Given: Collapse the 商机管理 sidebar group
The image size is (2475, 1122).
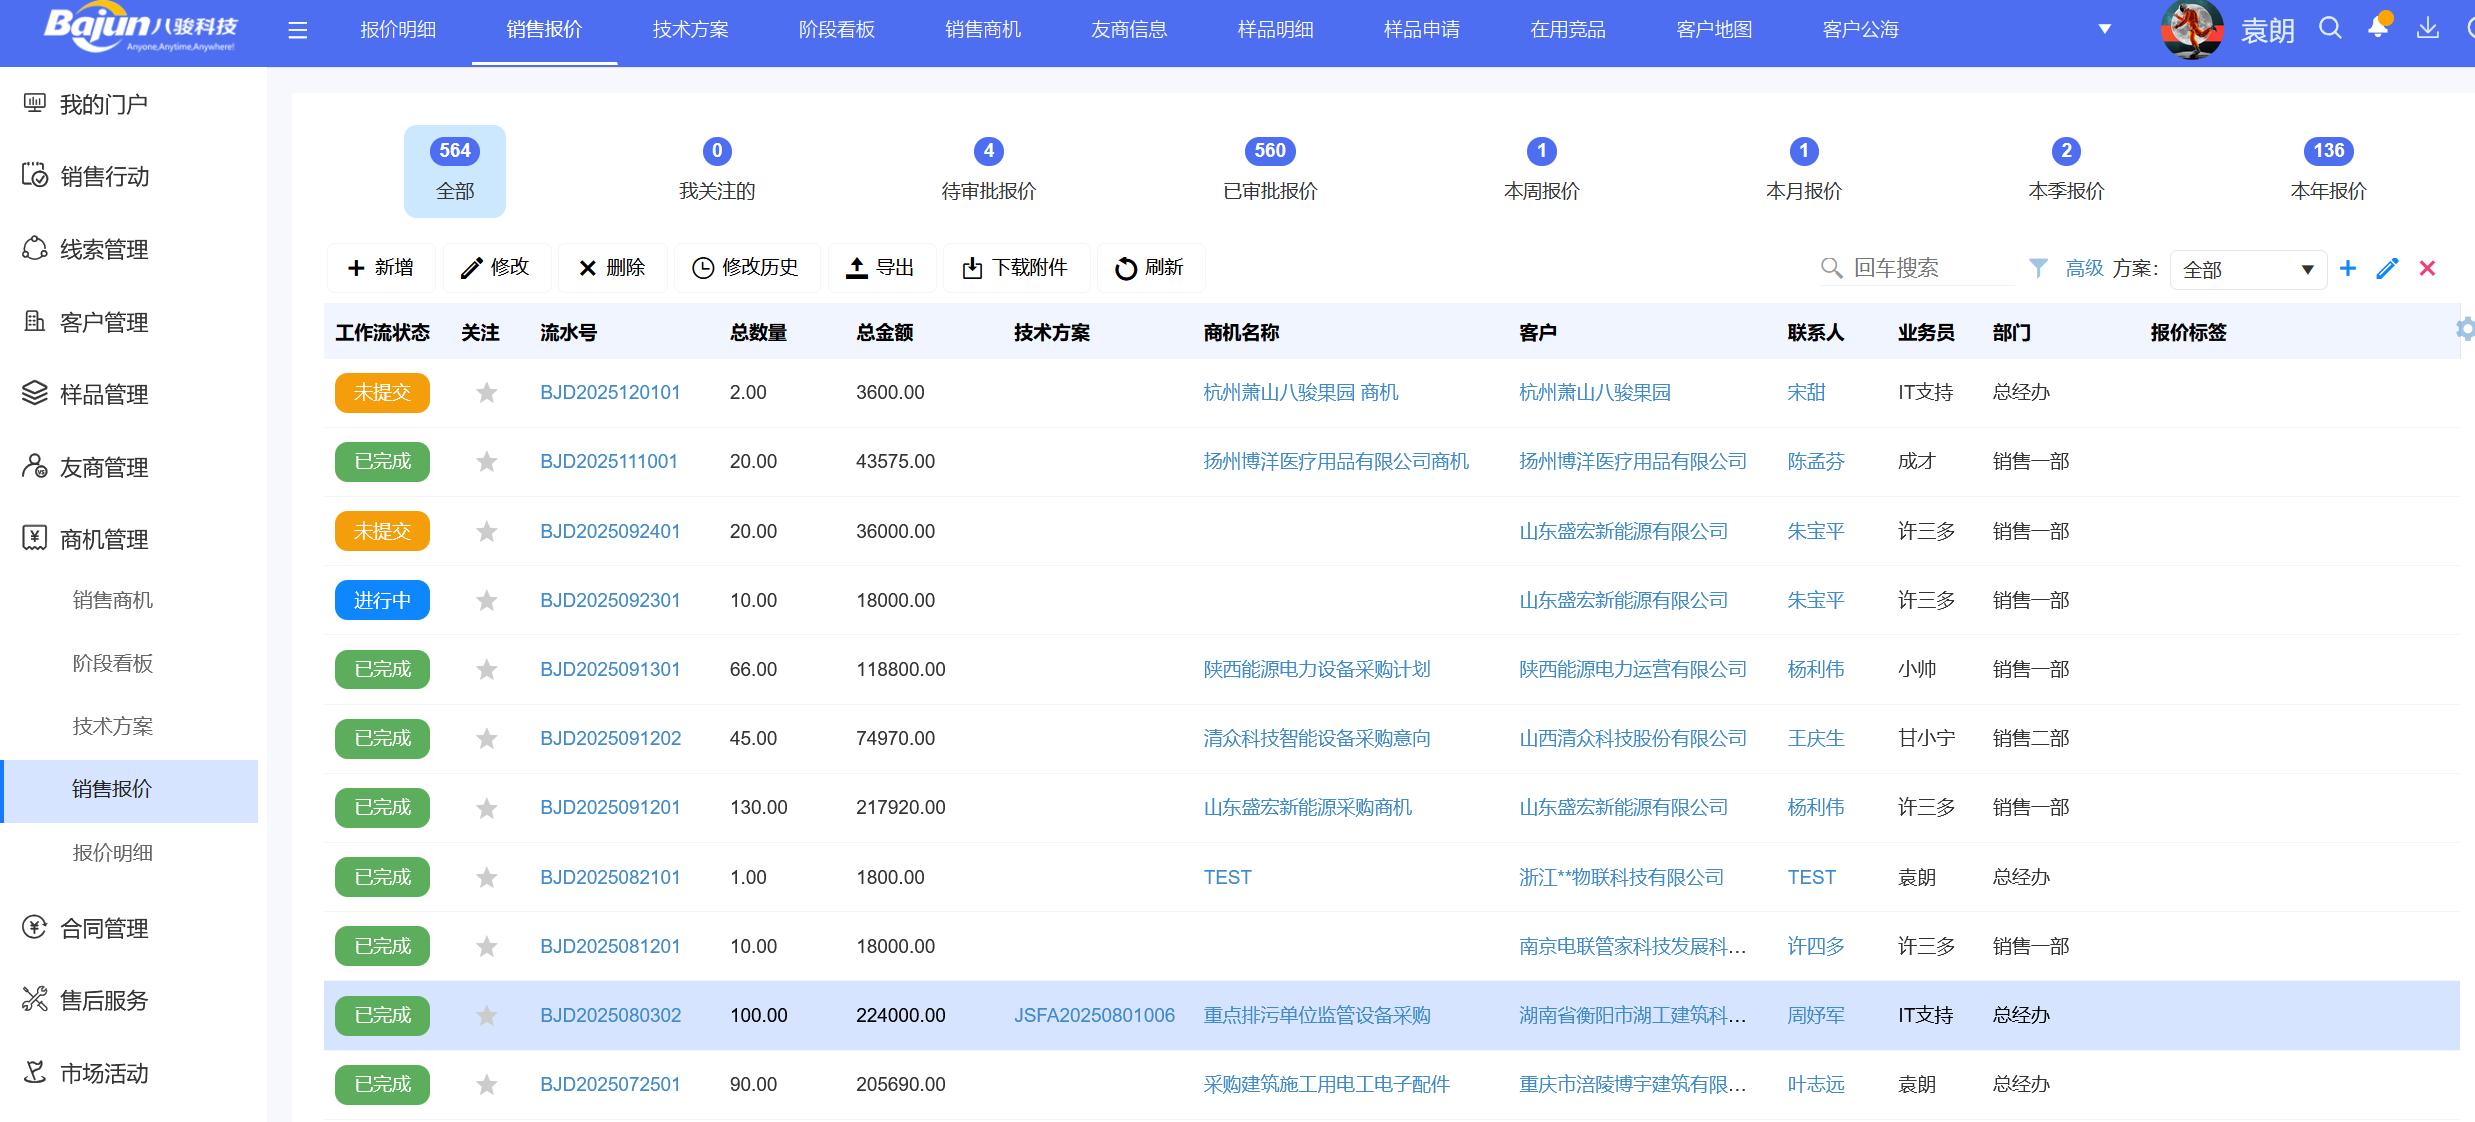Looking at the screenshot, I should pos(103,540).
